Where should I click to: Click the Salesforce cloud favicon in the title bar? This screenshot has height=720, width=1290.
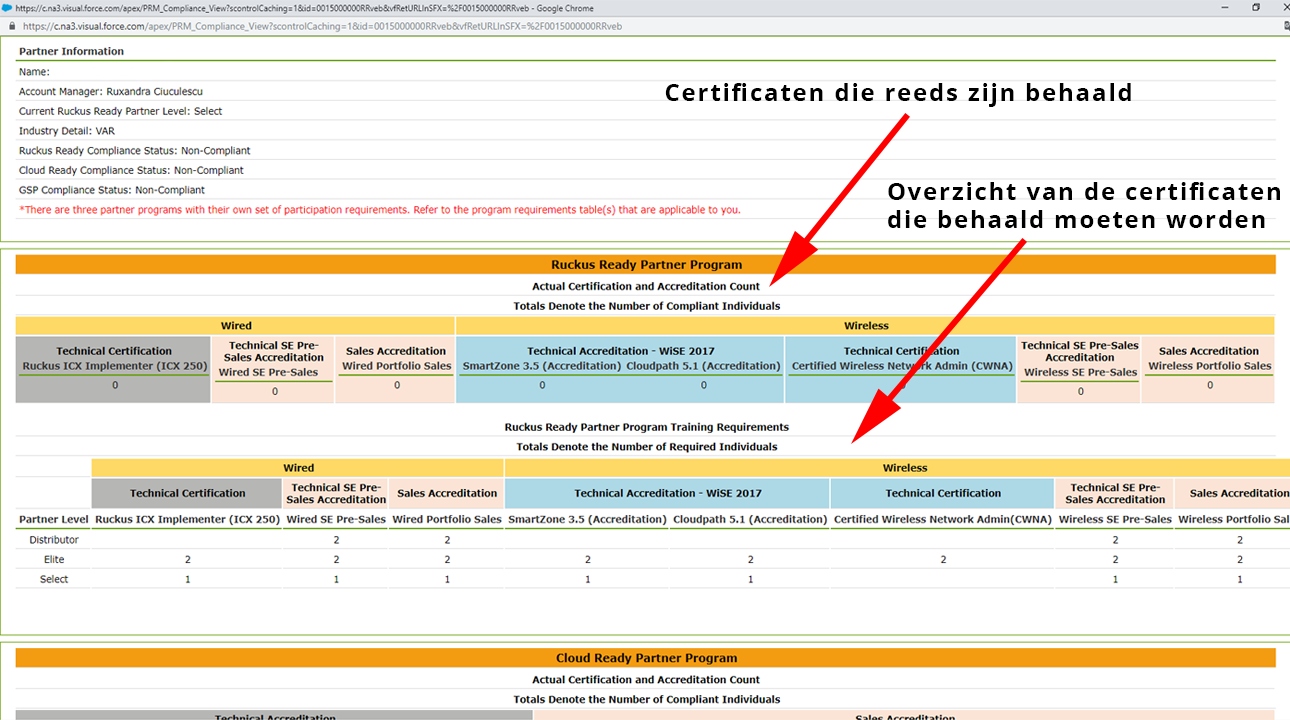point(7,7)
